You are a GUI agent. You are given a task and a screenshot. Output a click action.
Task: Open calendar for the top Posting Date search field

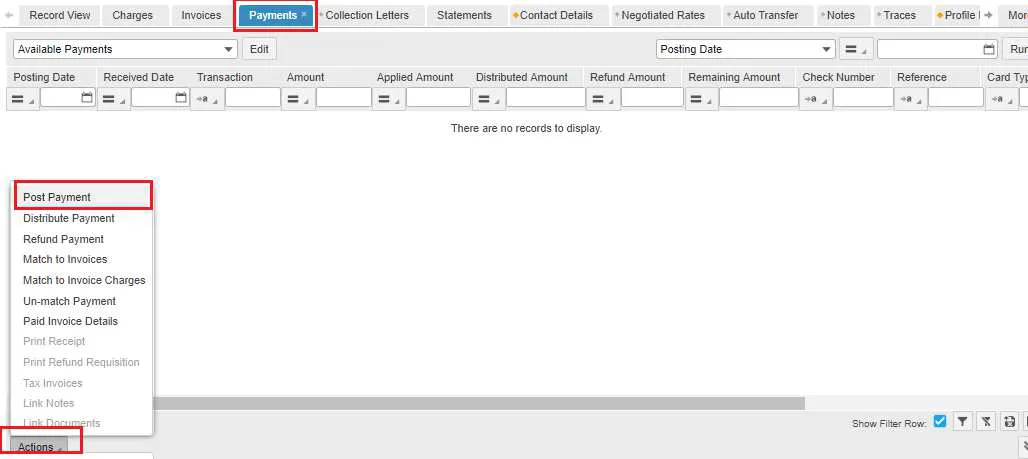[989, 49]
